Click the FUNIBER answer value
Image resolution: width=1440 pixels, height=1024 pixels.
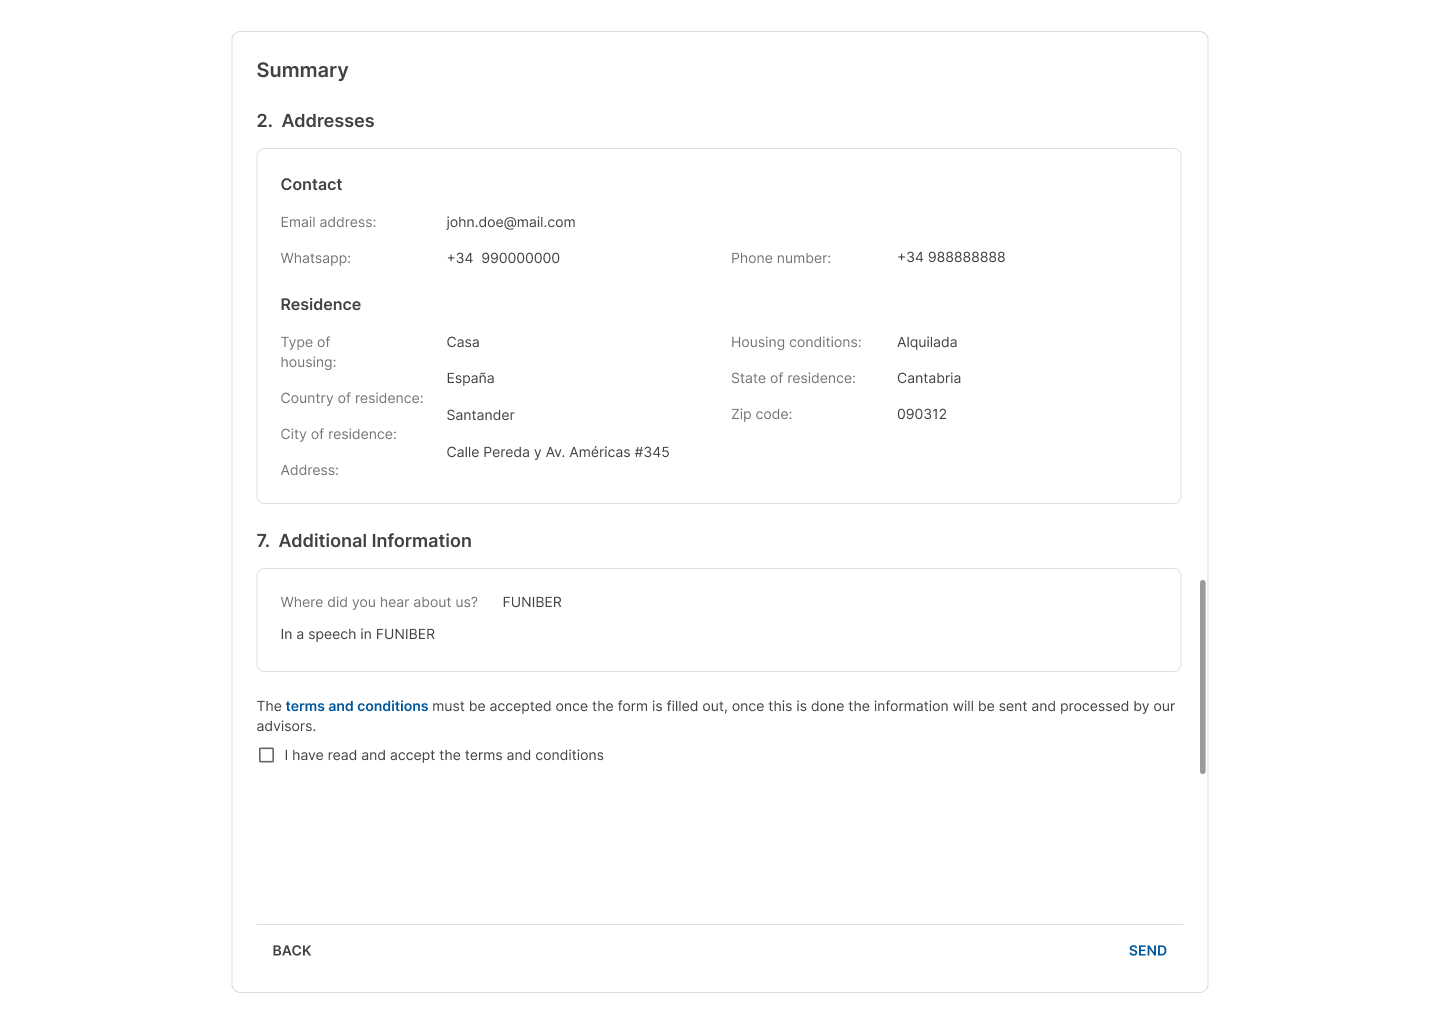532,602
